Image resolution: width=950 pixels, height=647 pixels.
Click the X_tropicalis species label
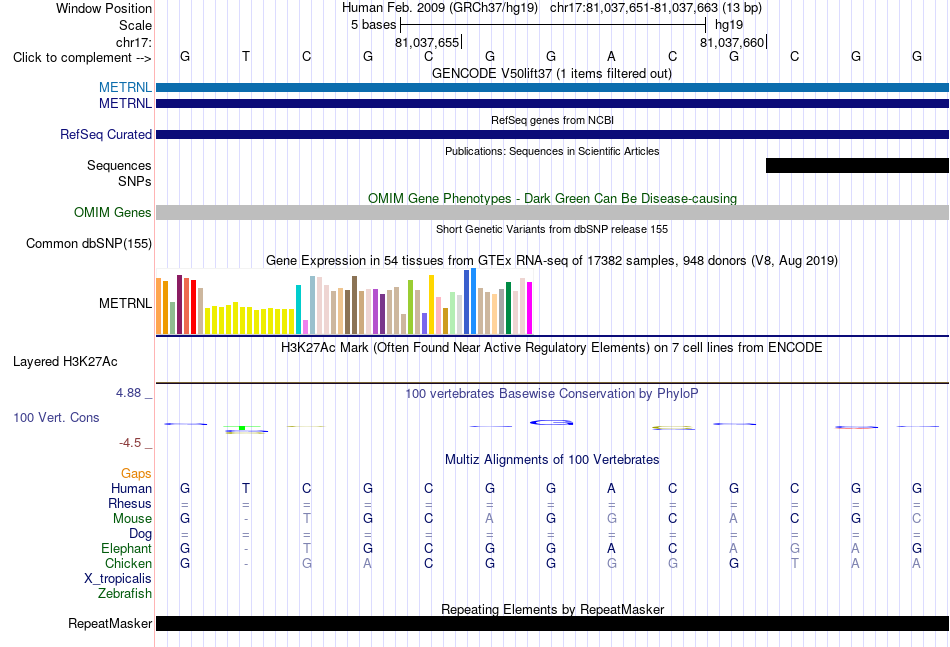click(118, 579)
